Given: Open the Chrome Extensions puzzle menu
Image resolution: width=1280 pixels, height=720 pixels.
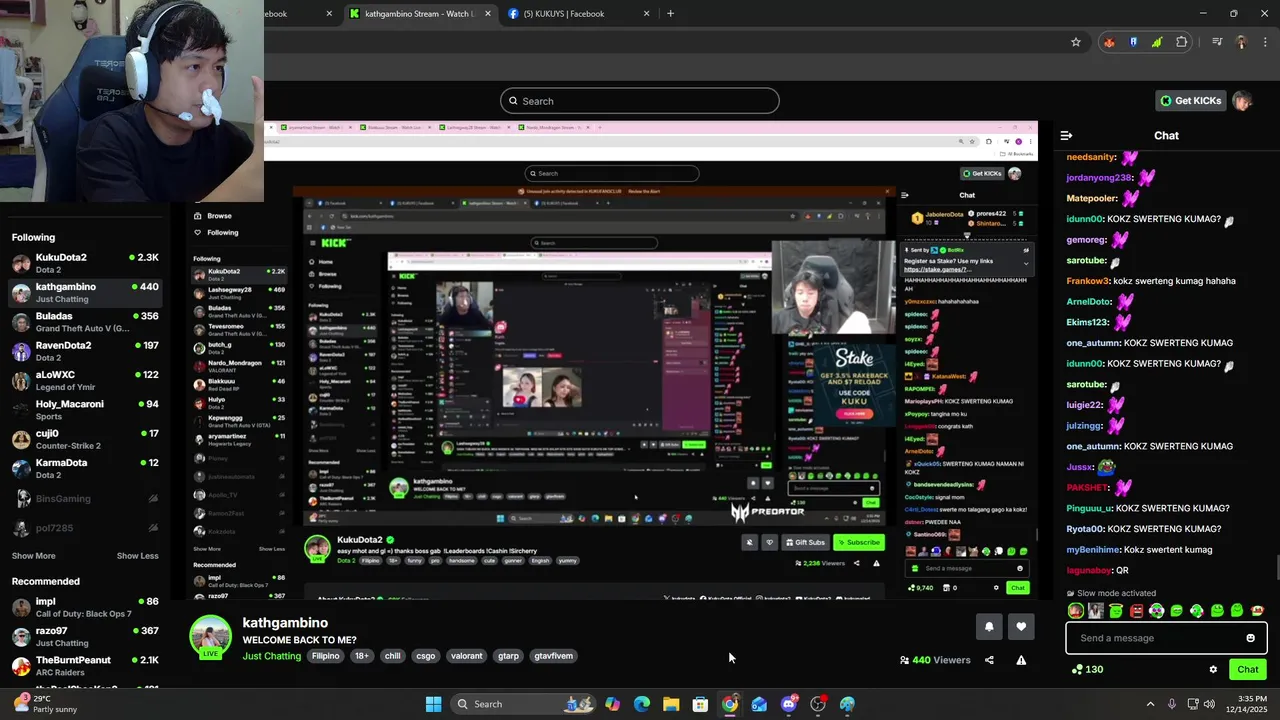Looking at the screenshot, I should (1182, 42).
